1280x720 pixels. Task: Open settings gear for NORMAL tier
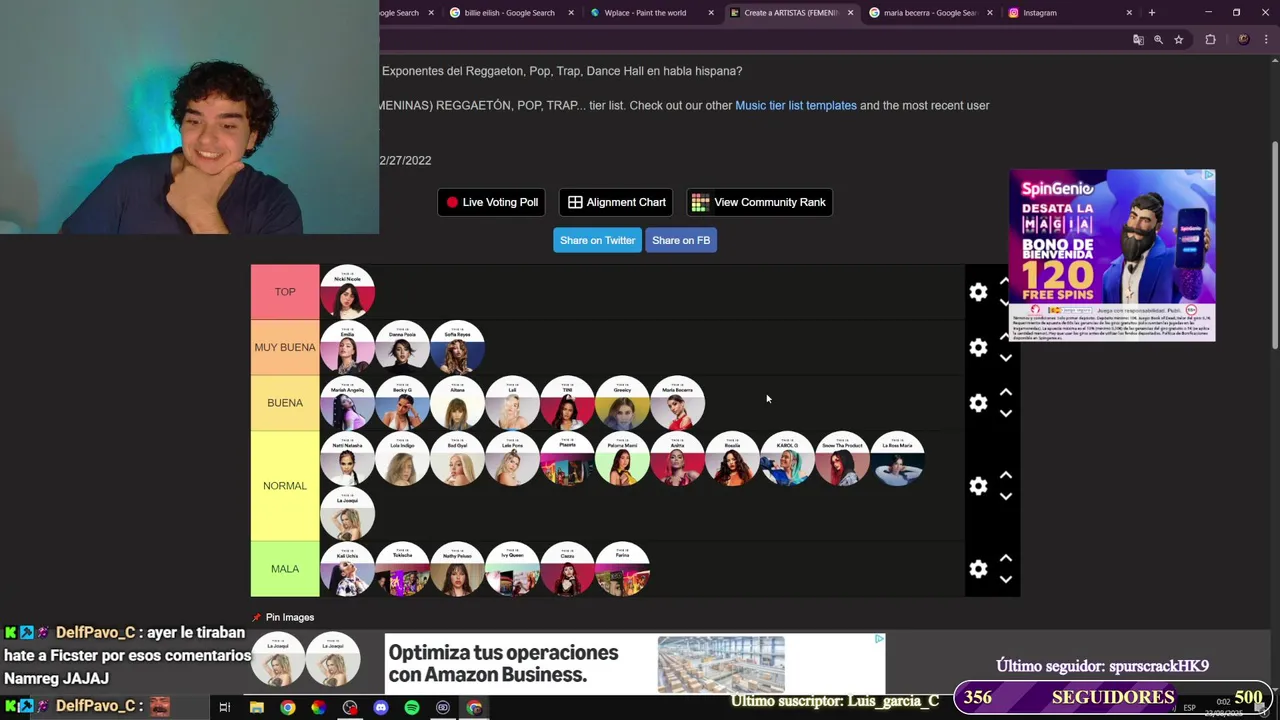978,486
